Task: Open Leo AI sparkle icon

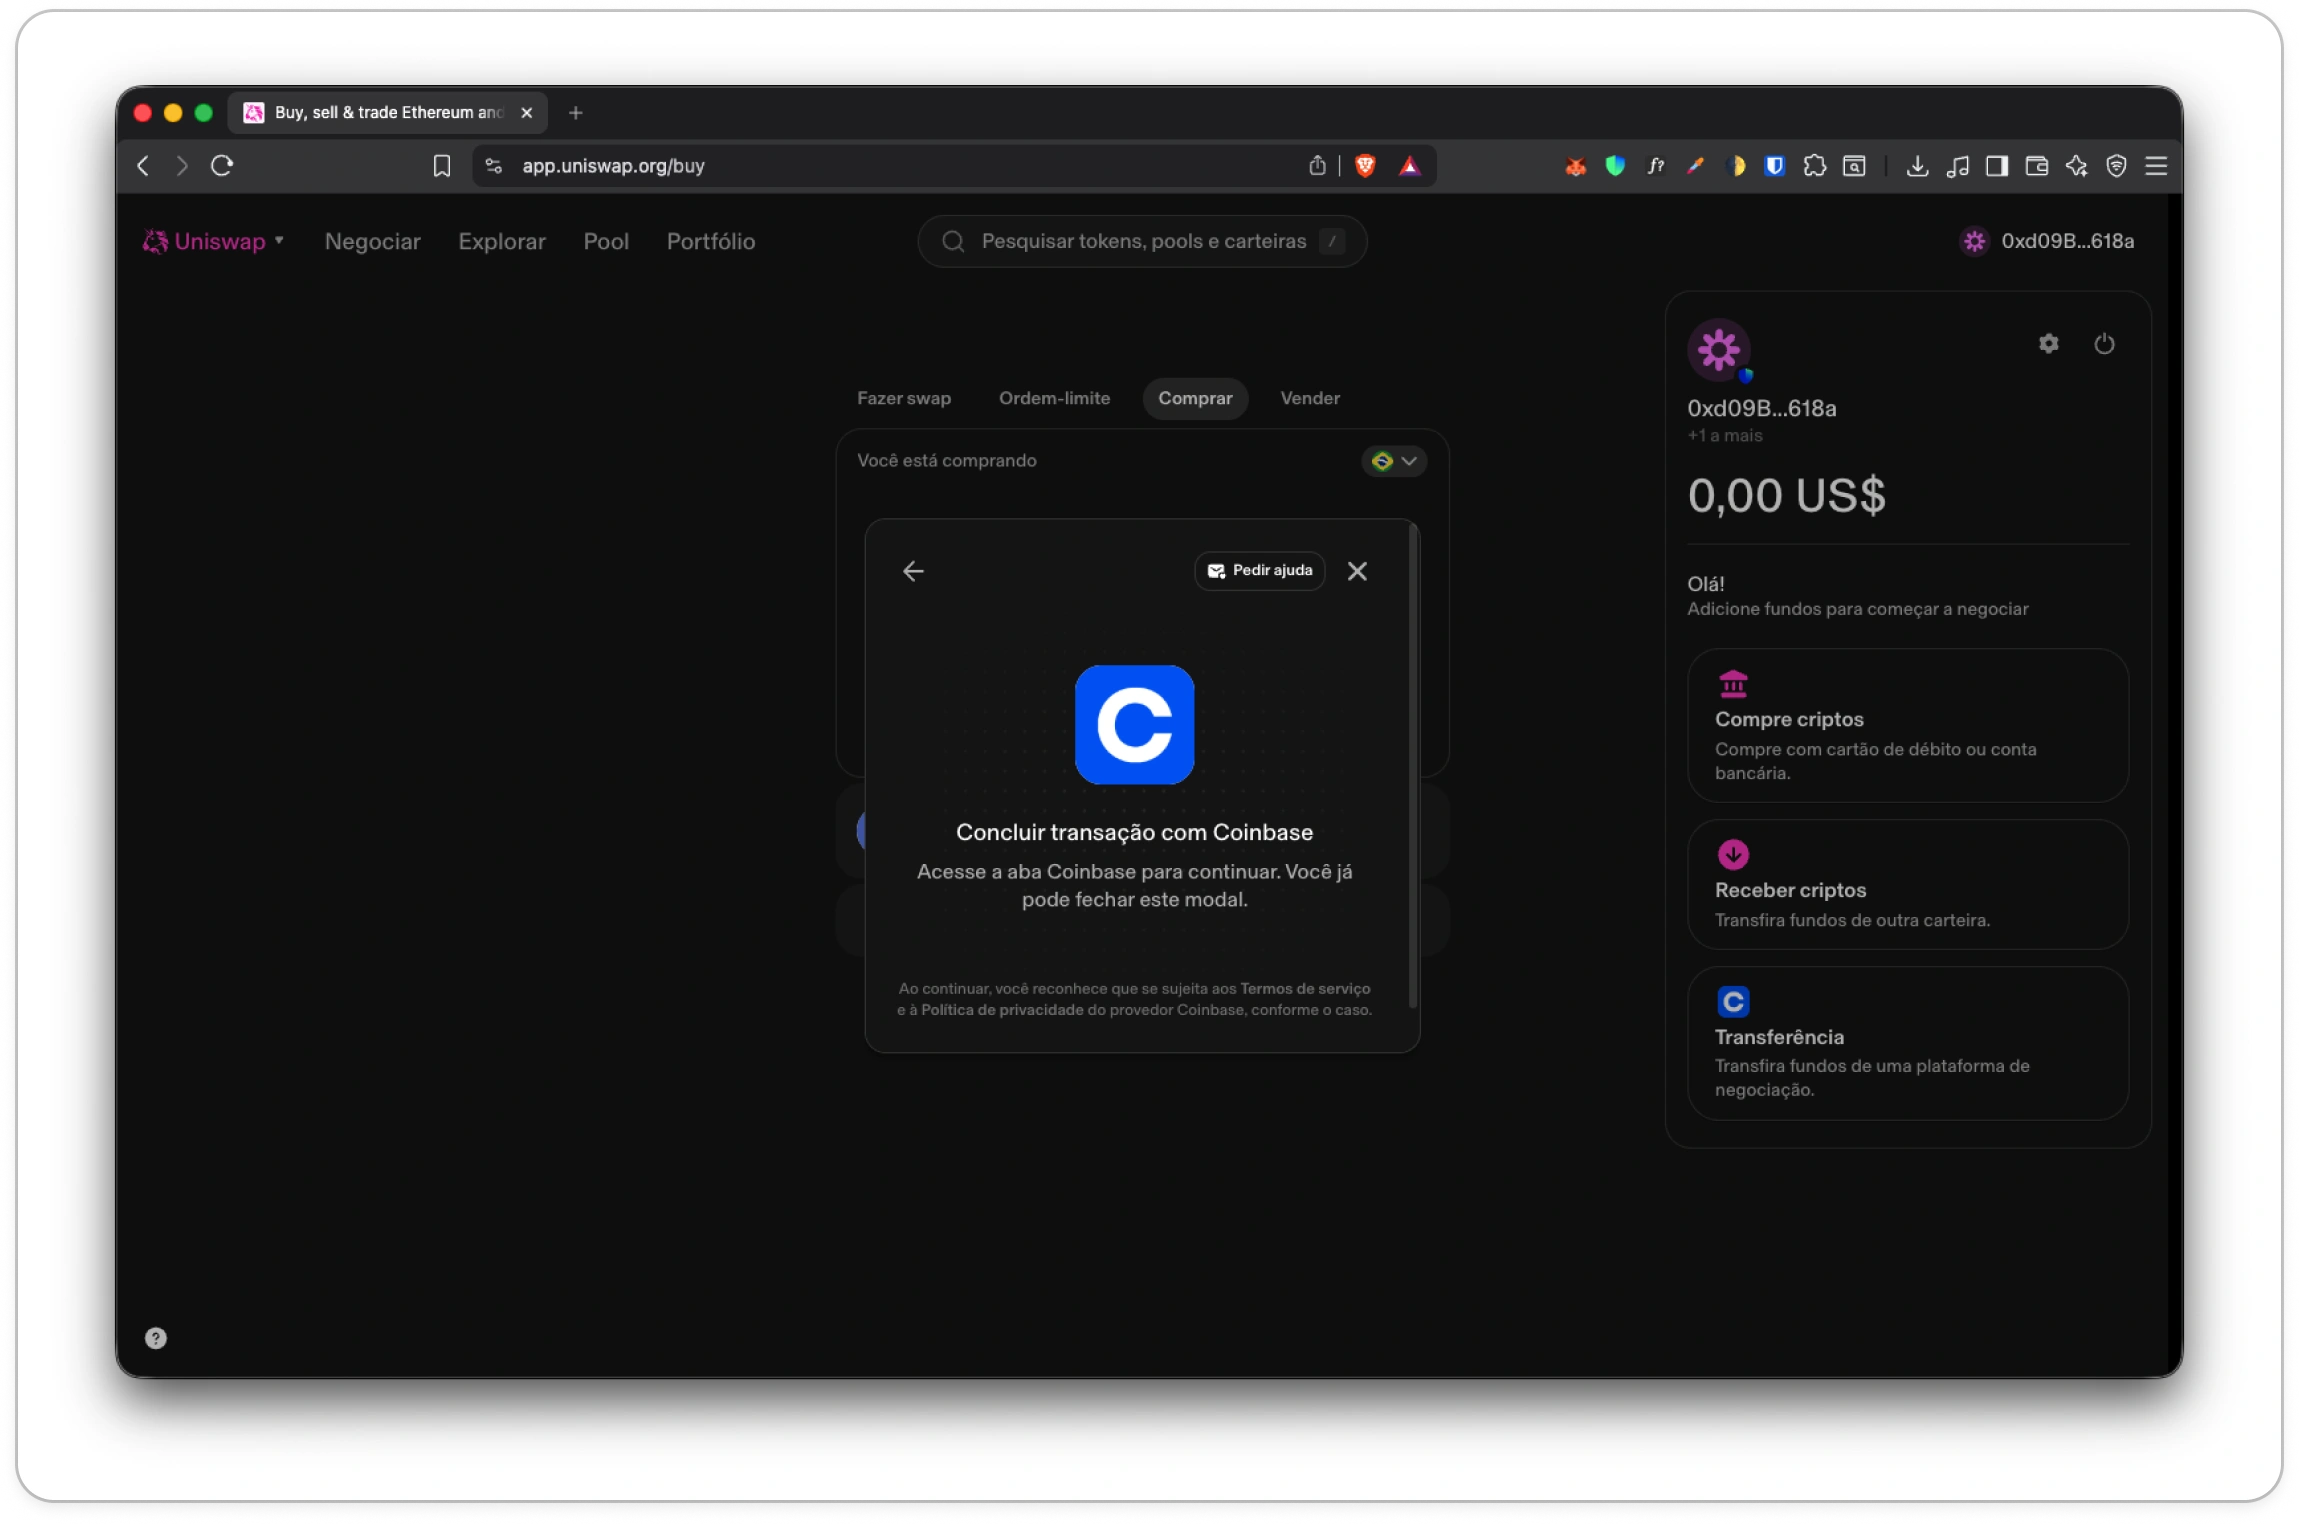Action: point(2077,166)
